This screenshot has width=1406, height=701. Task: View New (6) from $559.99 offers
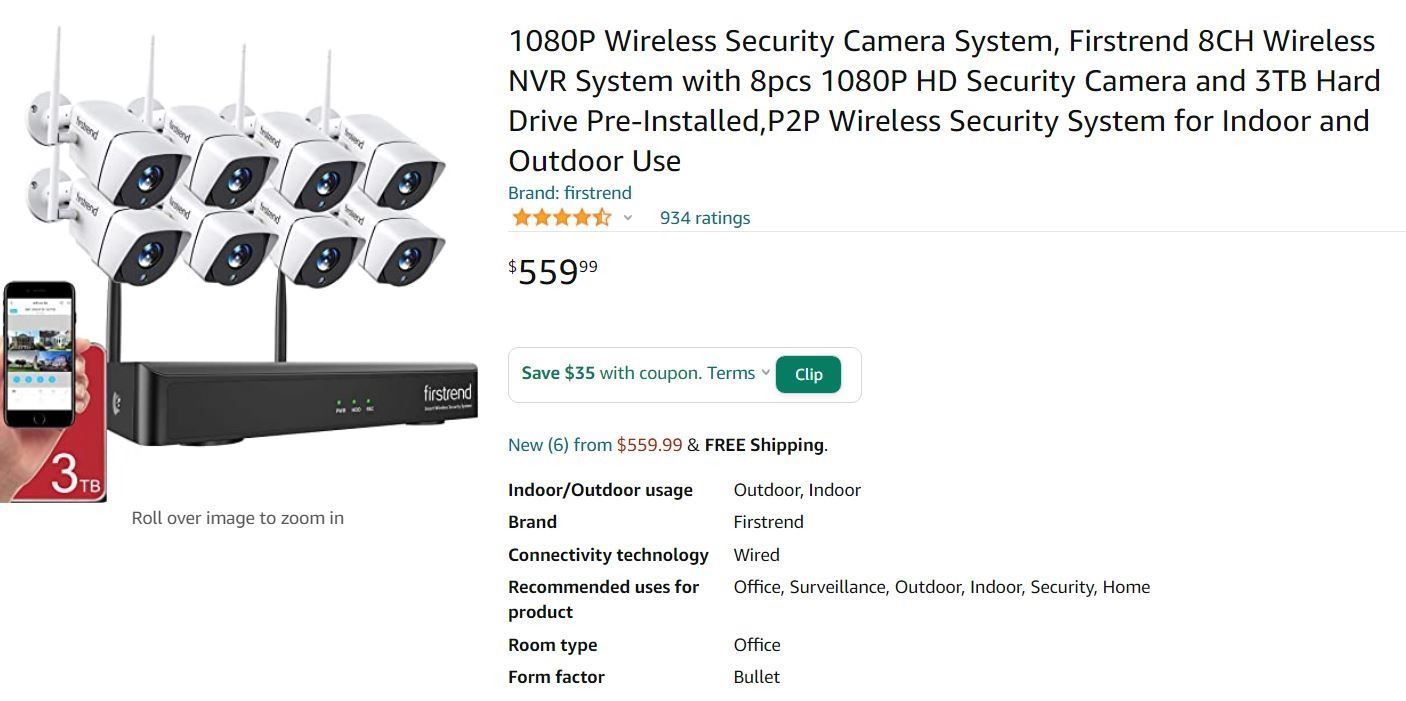click(595, 445)
